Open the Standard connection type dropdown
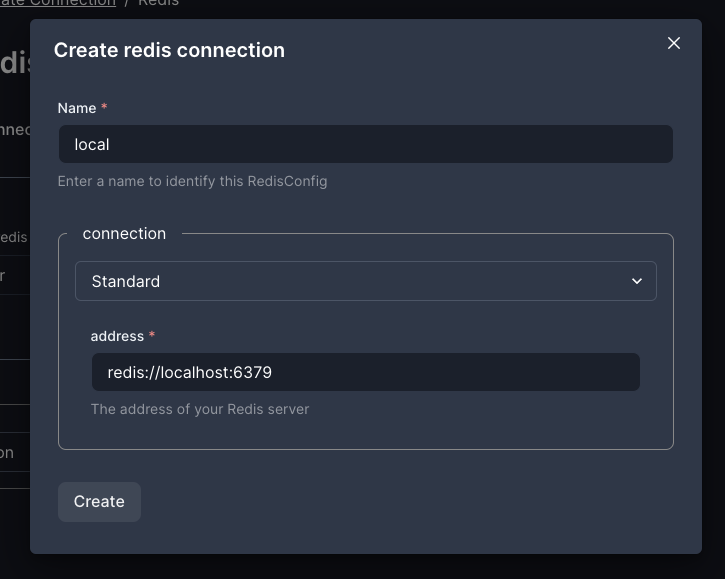Image resolution: width=725 pixels, height=579 pixels. (366, 281)
